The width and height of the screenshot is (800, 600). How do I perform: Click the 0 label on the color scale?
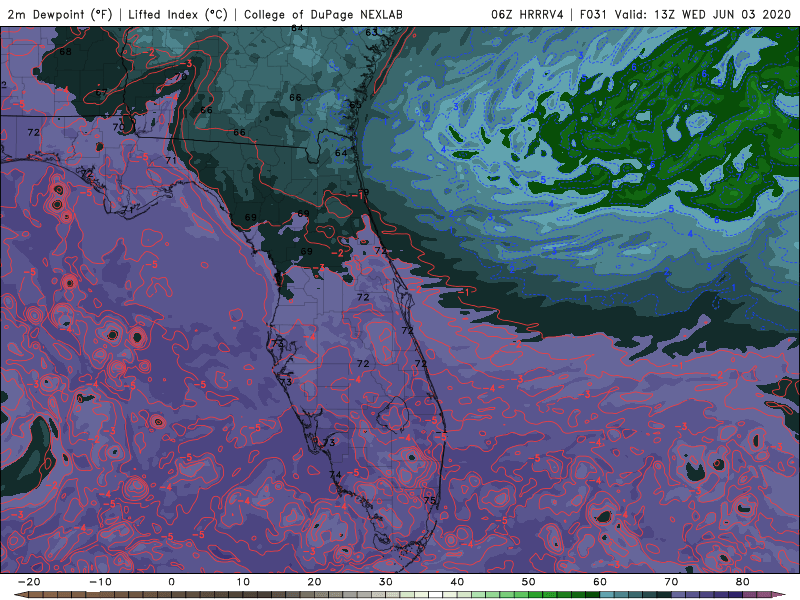click(x=171, y=582)
